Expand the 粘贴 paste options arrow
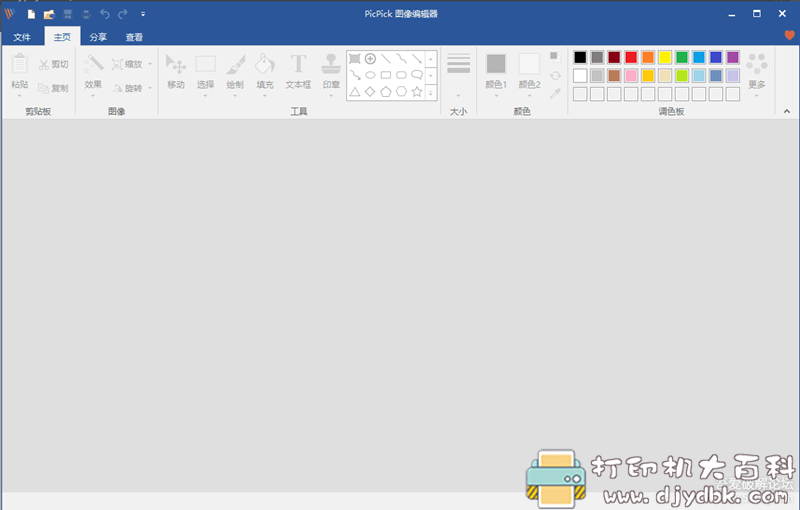This screenshot has width=800, height=510. pos(19,95)
